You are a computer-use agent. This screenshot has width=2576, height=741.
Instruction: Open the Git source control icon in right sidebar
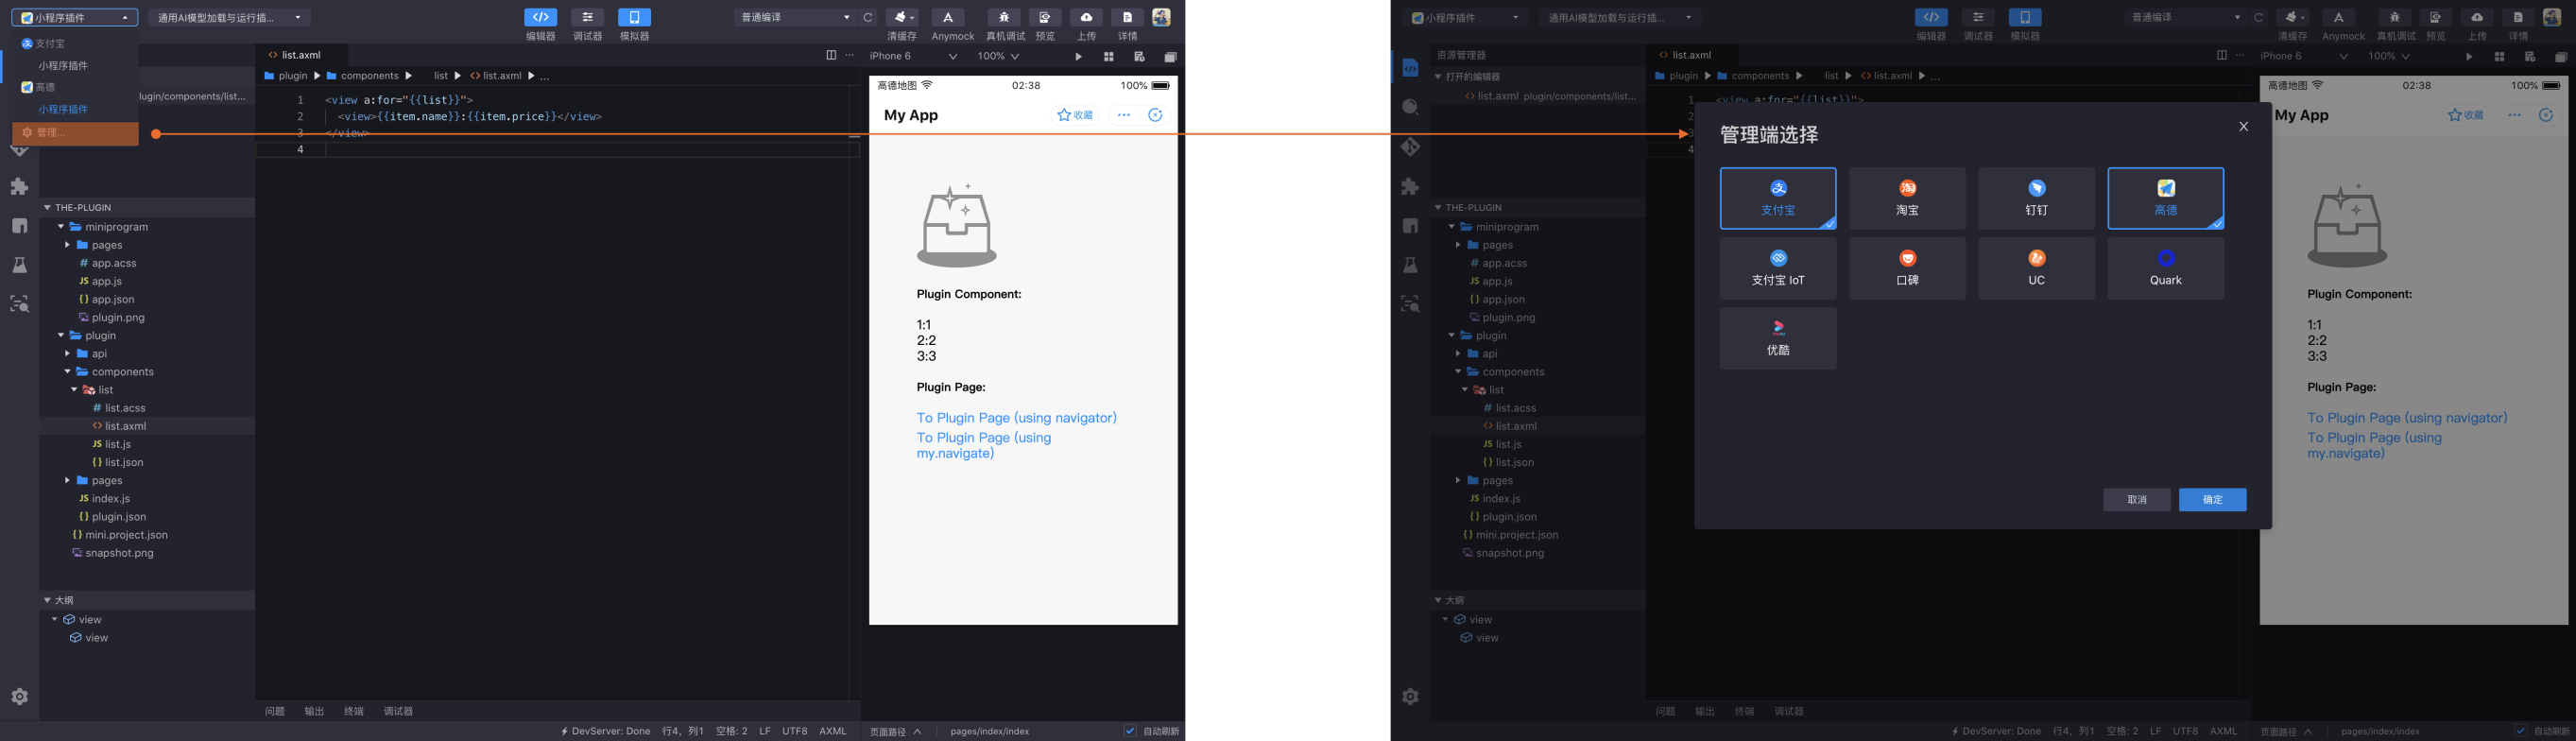click(1410, 147)
